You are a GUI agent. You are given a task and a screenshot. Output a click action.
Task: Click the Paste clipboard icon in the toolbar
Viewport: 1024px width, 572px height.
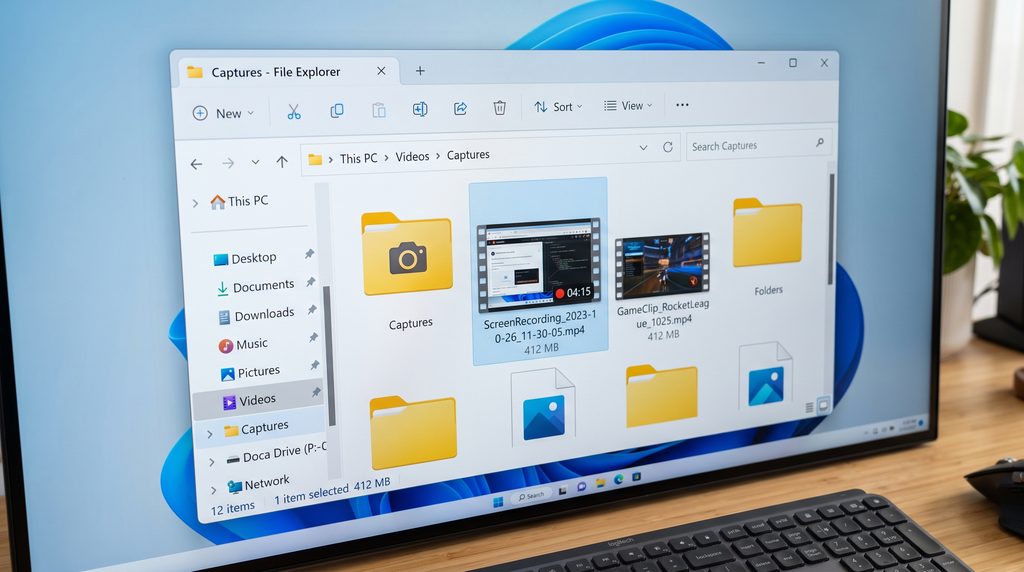[x=379, y=110]
